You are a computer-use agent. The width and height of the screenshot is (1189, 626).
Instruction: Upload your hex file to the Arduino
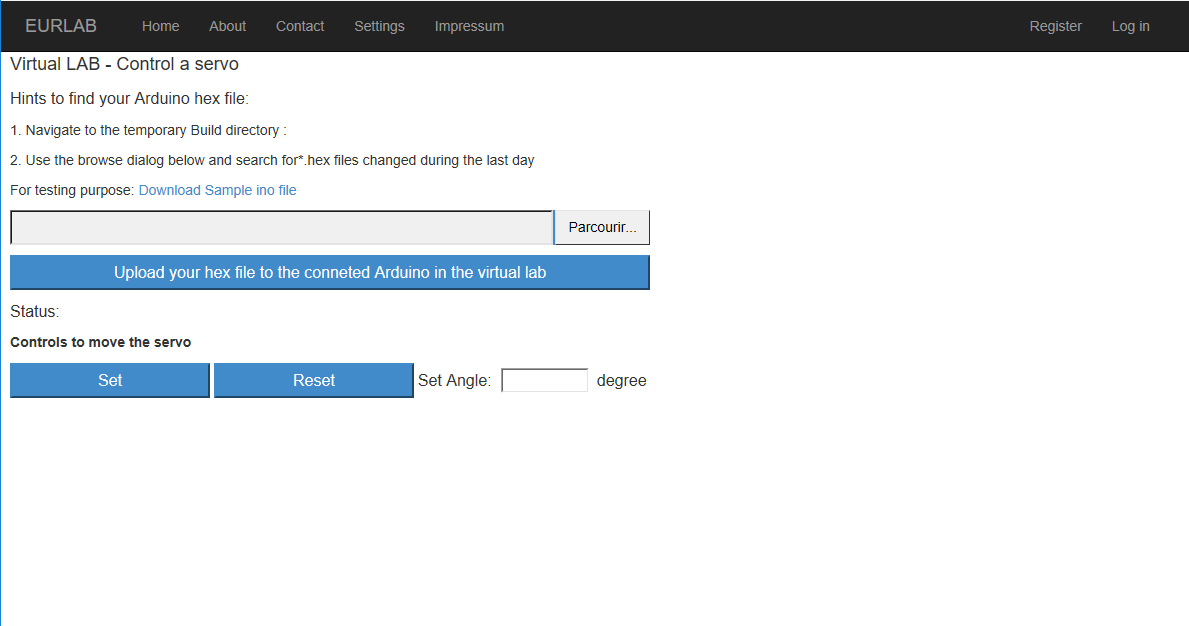coord(330,272)
